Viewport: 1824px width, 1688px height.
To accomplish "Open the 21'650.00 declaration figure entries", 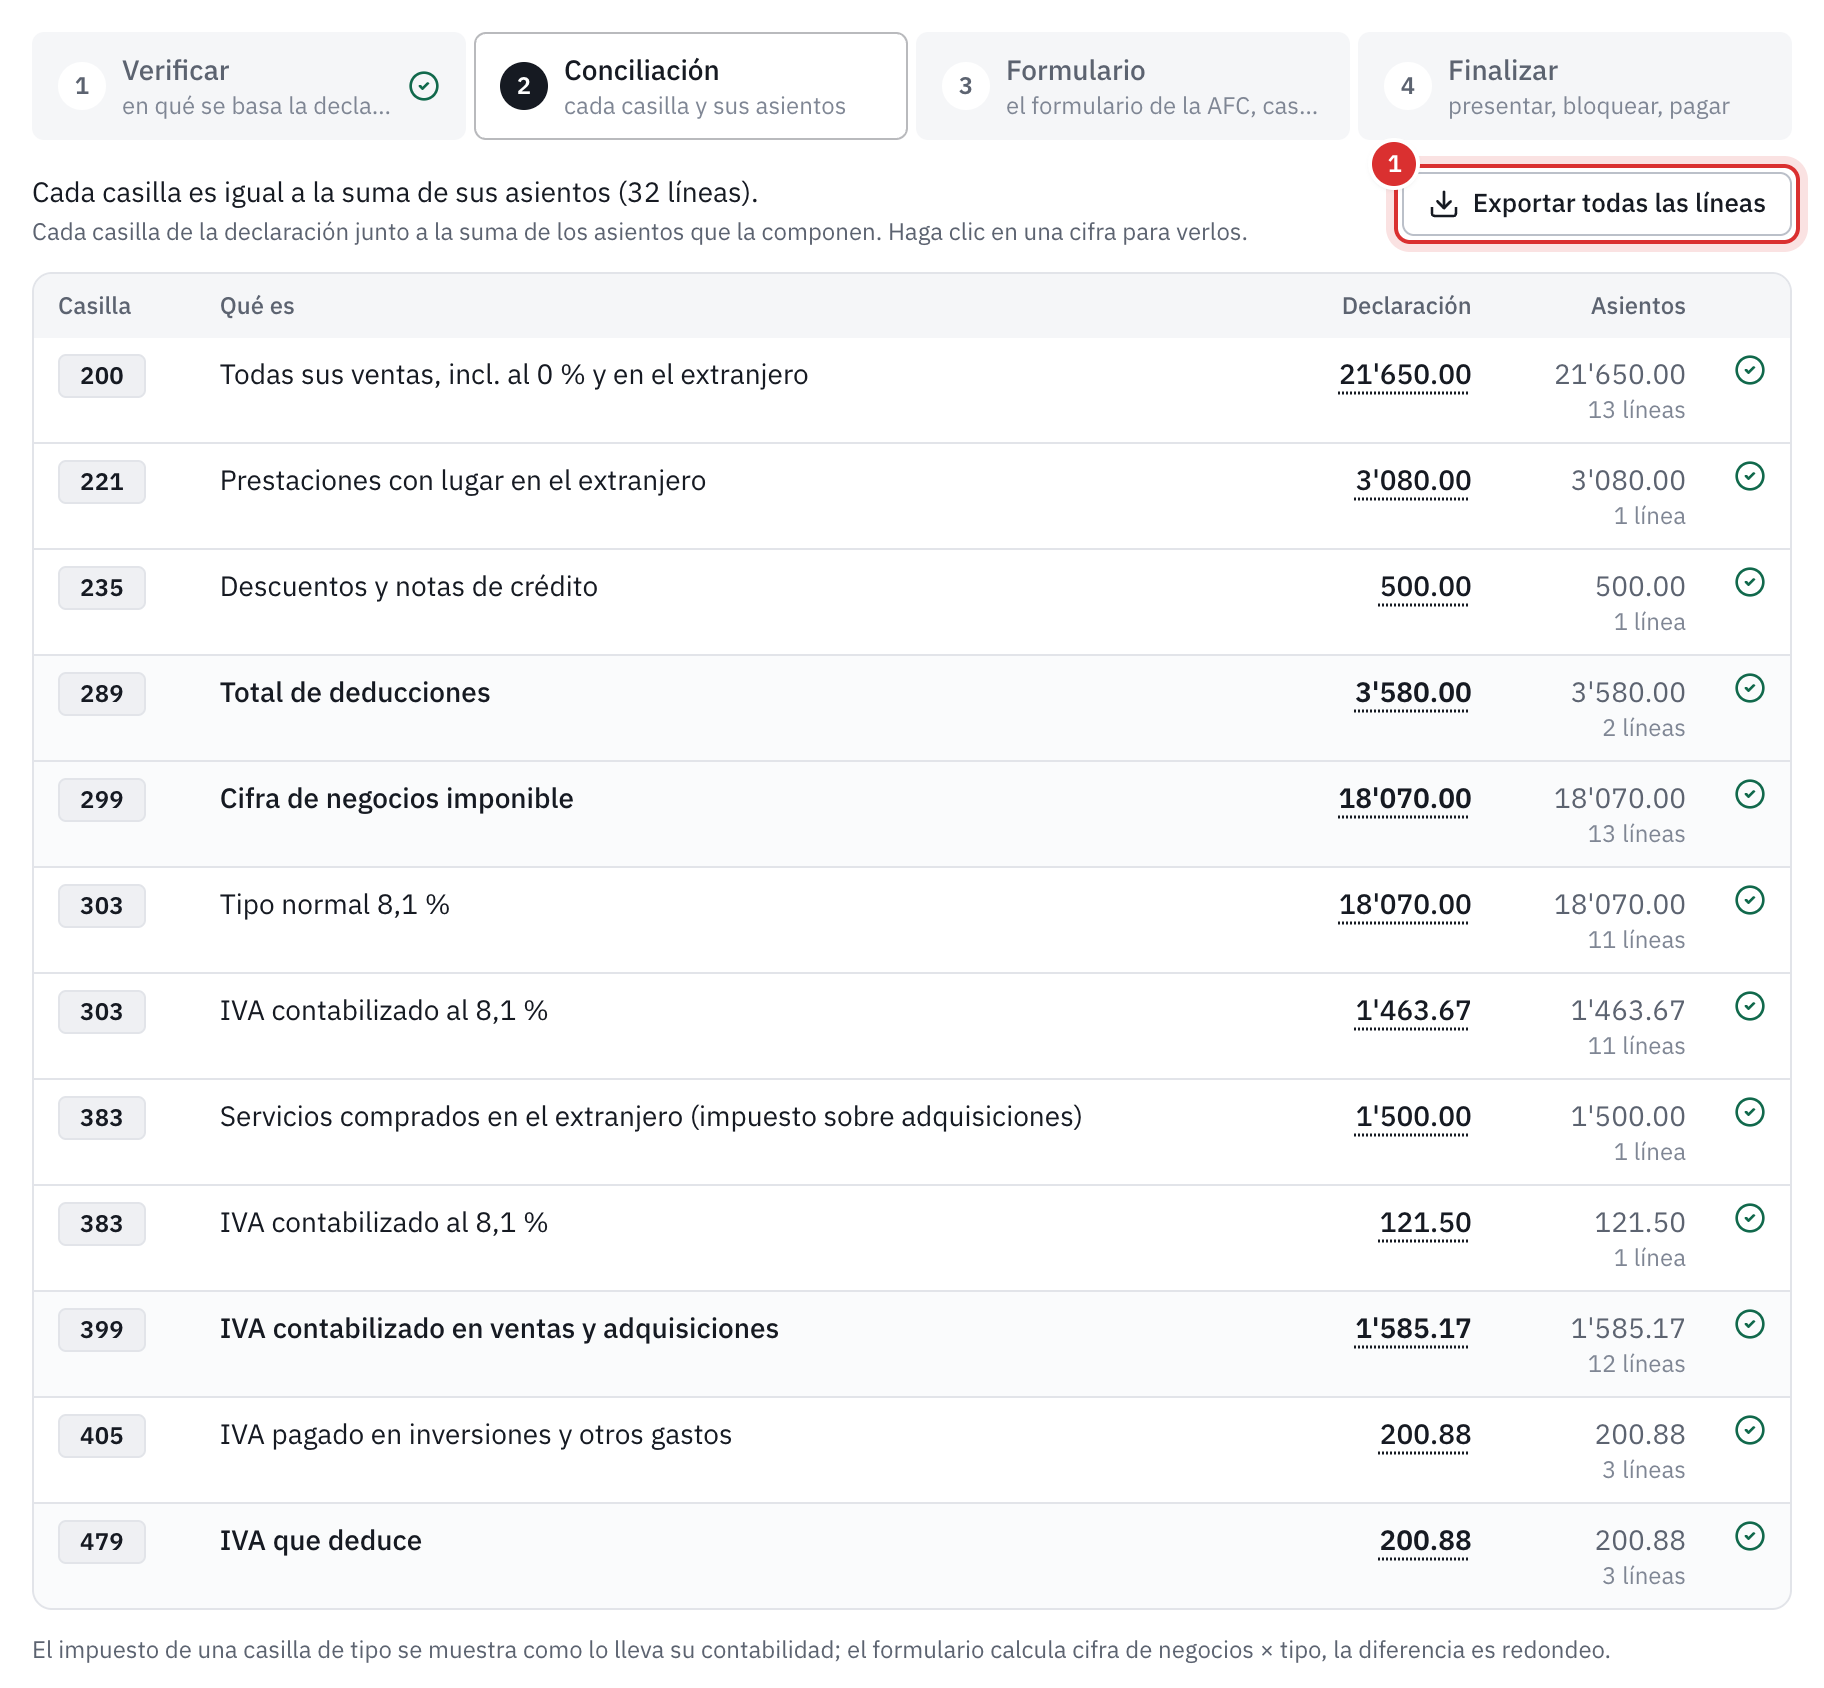I will (x=1405, y=375).
